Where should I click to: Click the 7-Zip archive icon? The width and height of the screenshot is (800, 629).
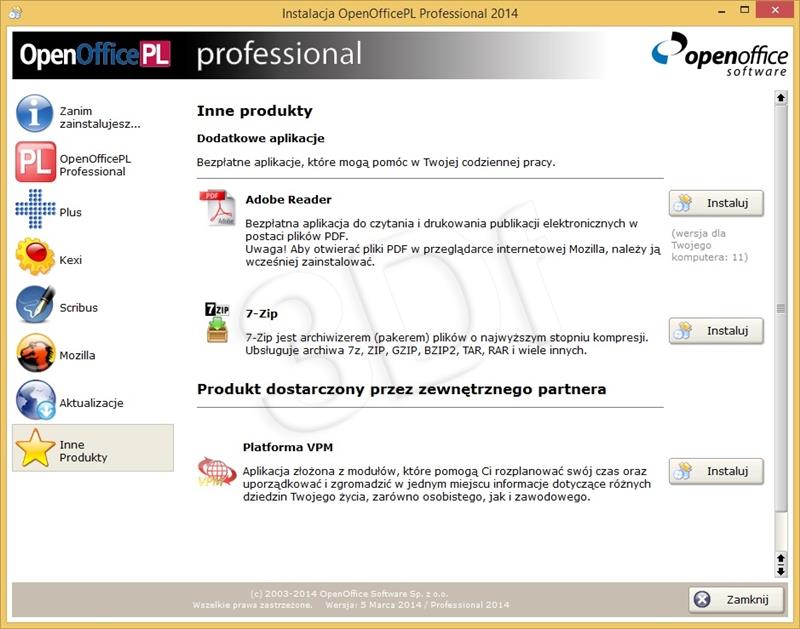point(217,322)
